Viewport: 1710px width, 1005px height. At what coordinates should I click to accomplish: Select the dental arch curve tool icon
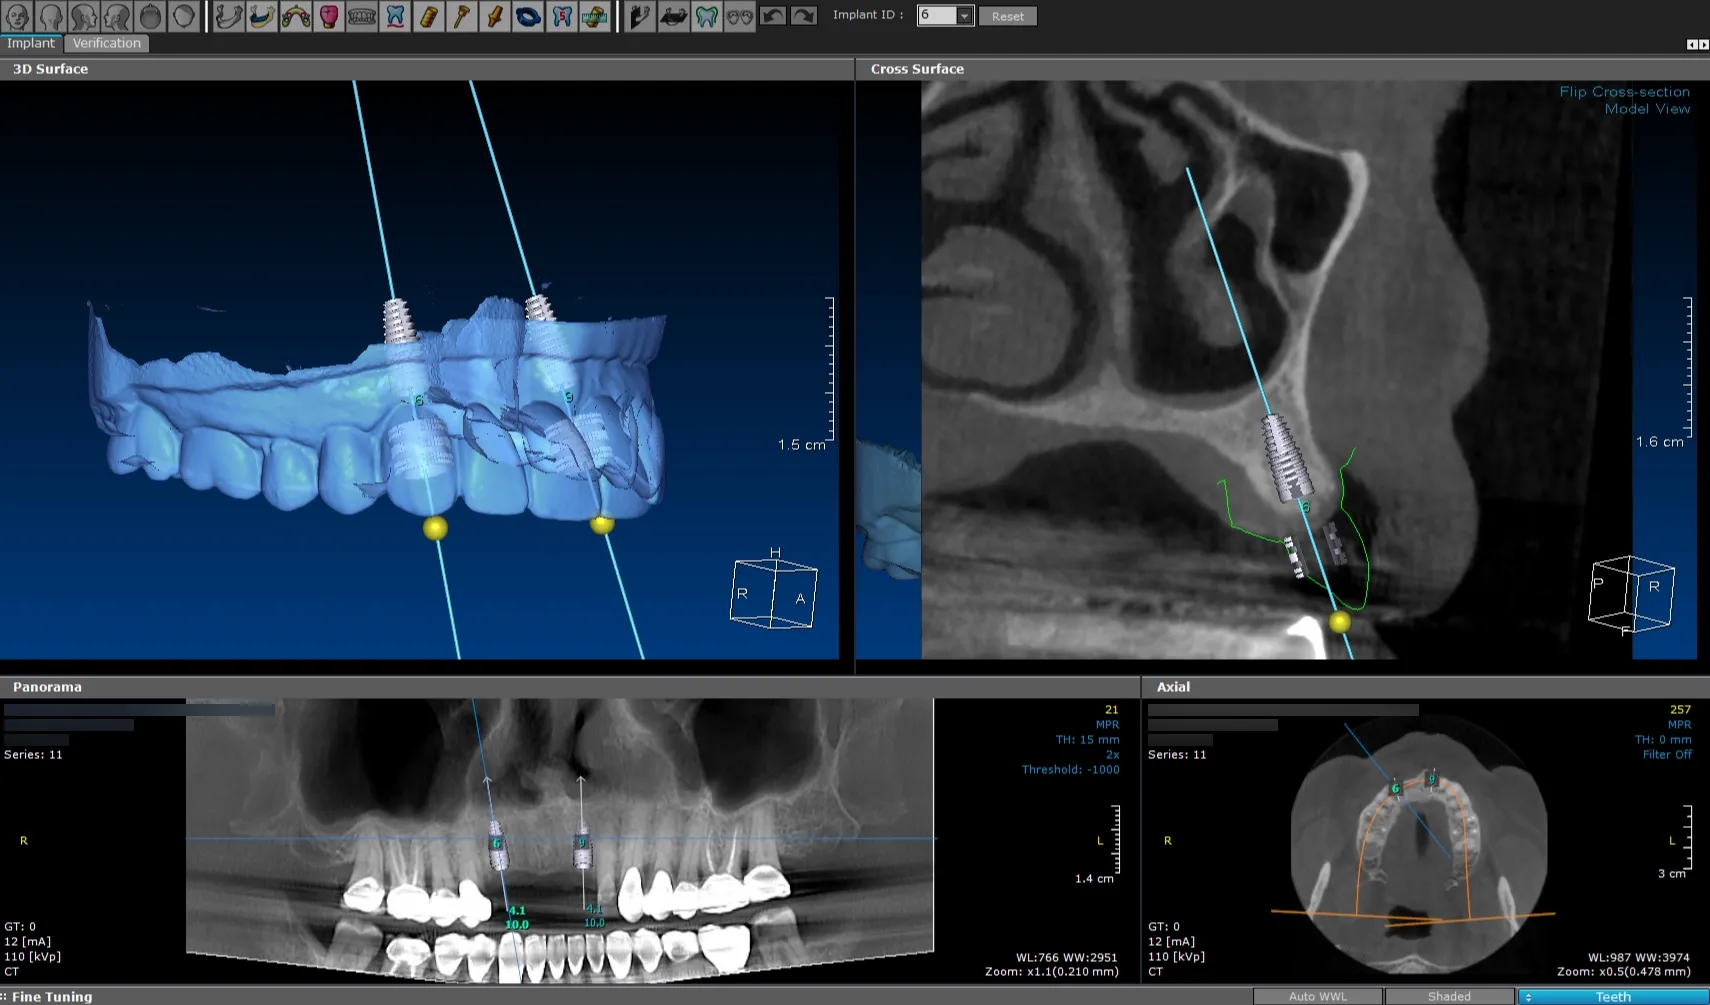pos(295,15)
